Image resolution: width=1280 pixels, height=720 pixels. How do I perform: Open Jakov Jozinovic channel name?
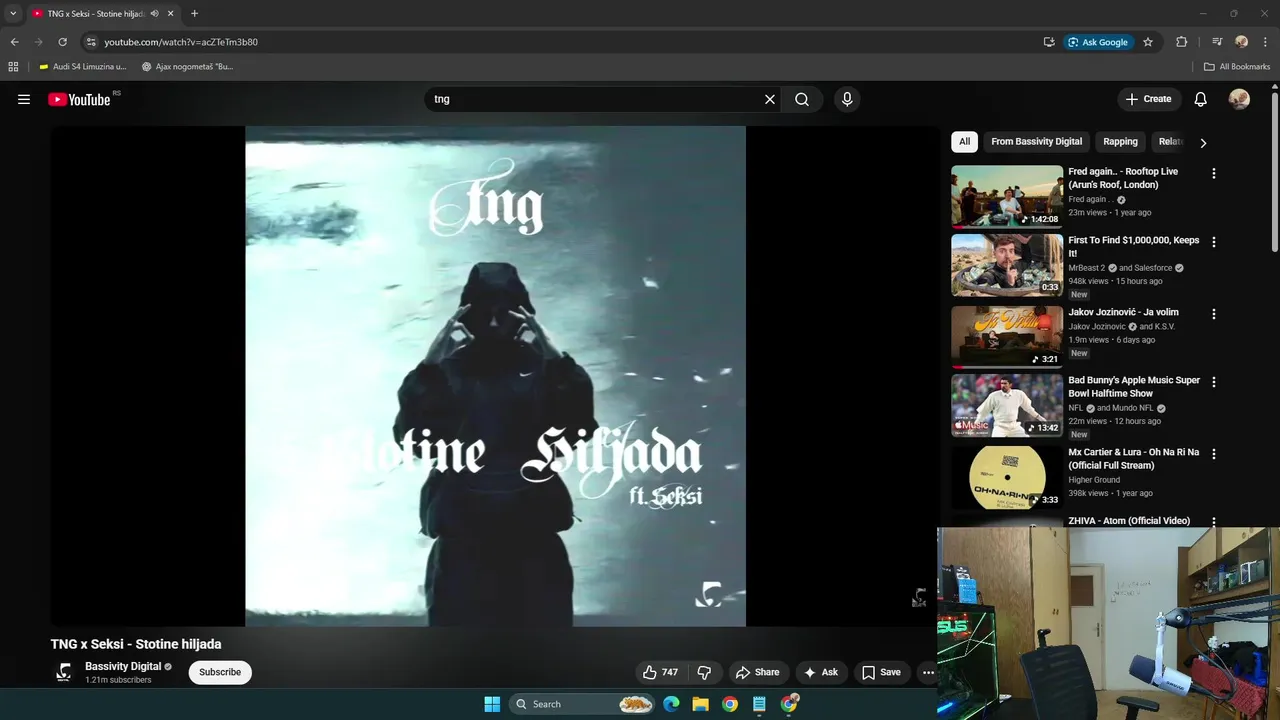pos(1097,326)
